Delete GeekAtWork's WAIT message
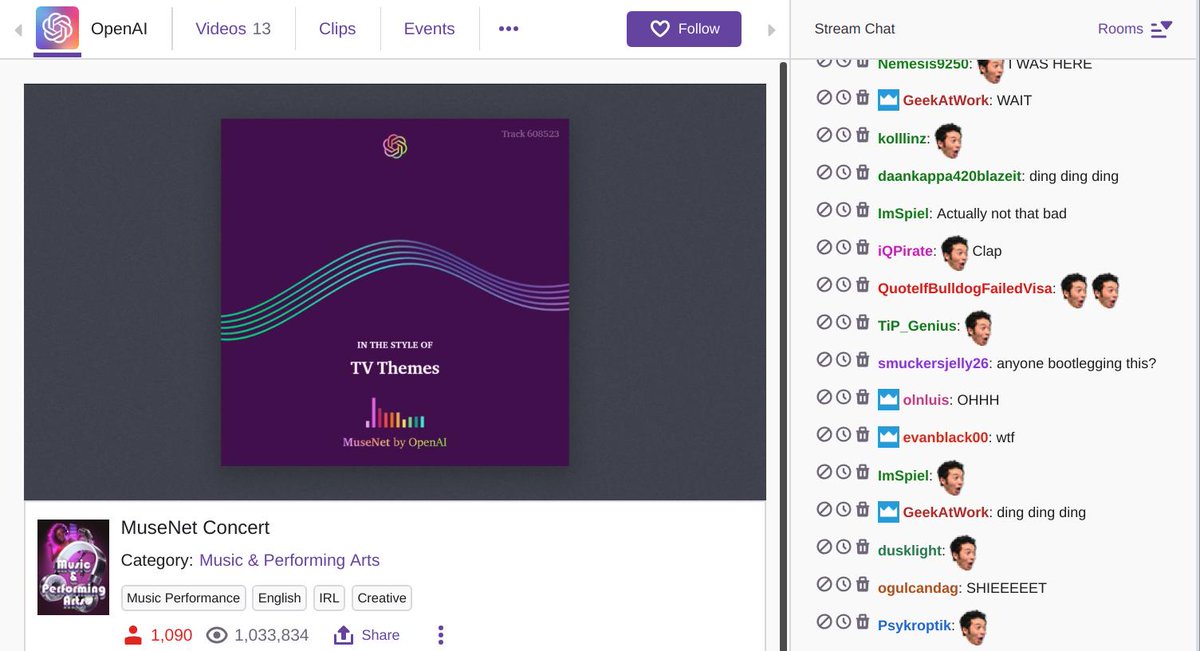Viewport: 1200px width, 651px height. 862,98
